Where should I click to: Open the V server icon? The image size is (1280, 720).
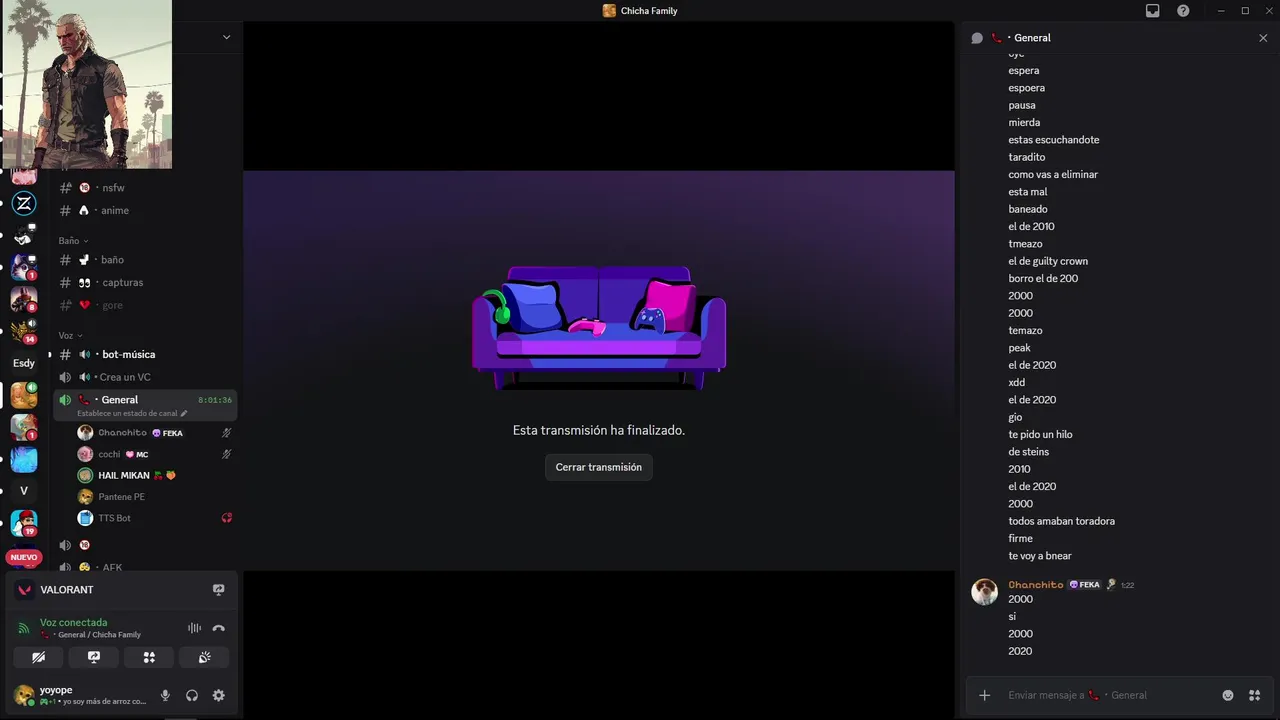tap(24, 491)
